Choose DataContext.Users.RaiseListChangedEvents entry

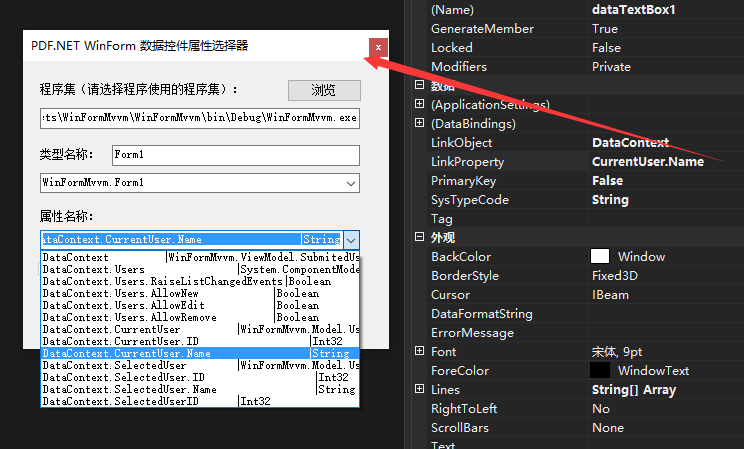(200, 281)
